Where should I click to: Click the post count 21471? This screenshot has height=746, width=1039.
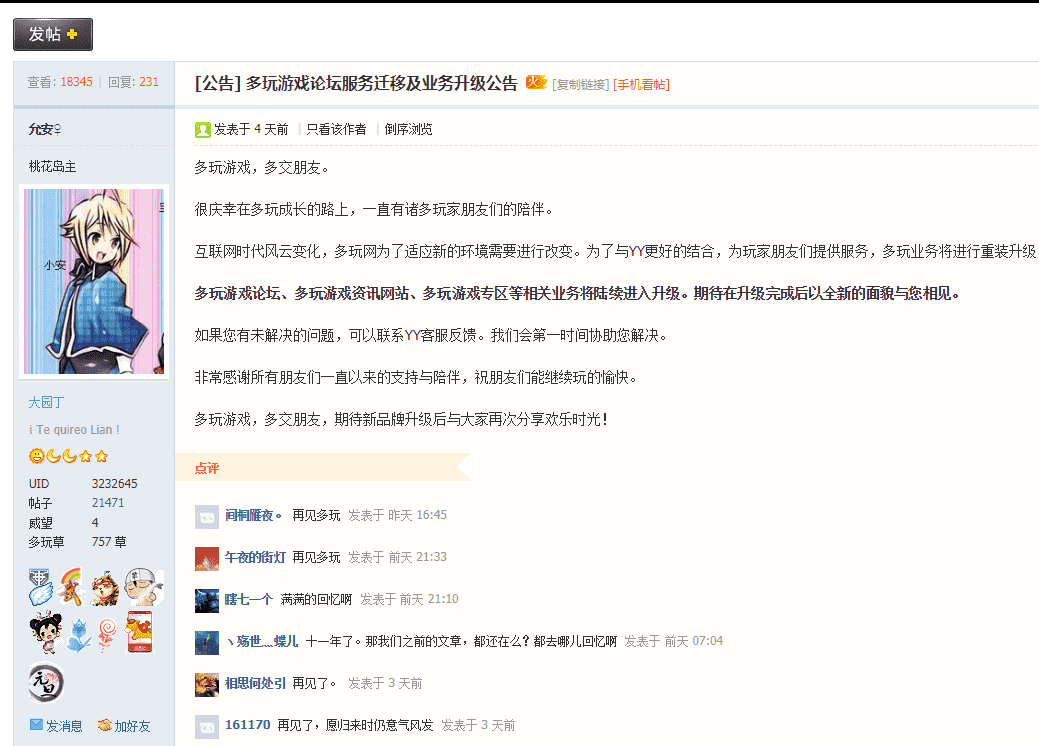108,503
